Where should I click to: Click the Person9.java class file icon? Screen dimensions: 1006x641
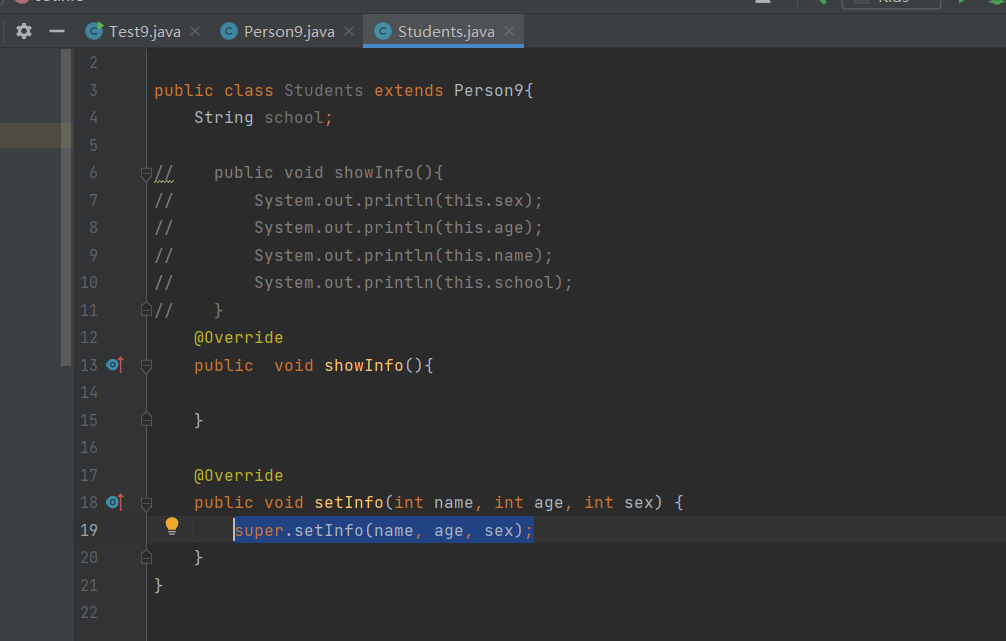229,31
